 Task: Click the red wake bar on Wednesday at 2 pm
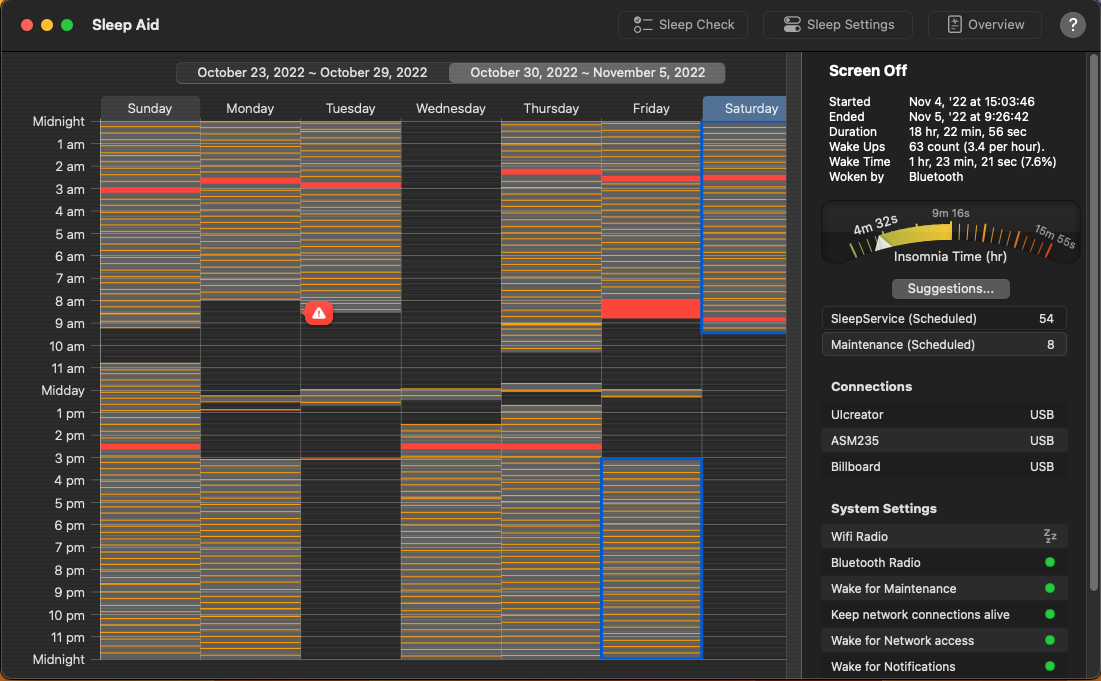coord(451,447)
